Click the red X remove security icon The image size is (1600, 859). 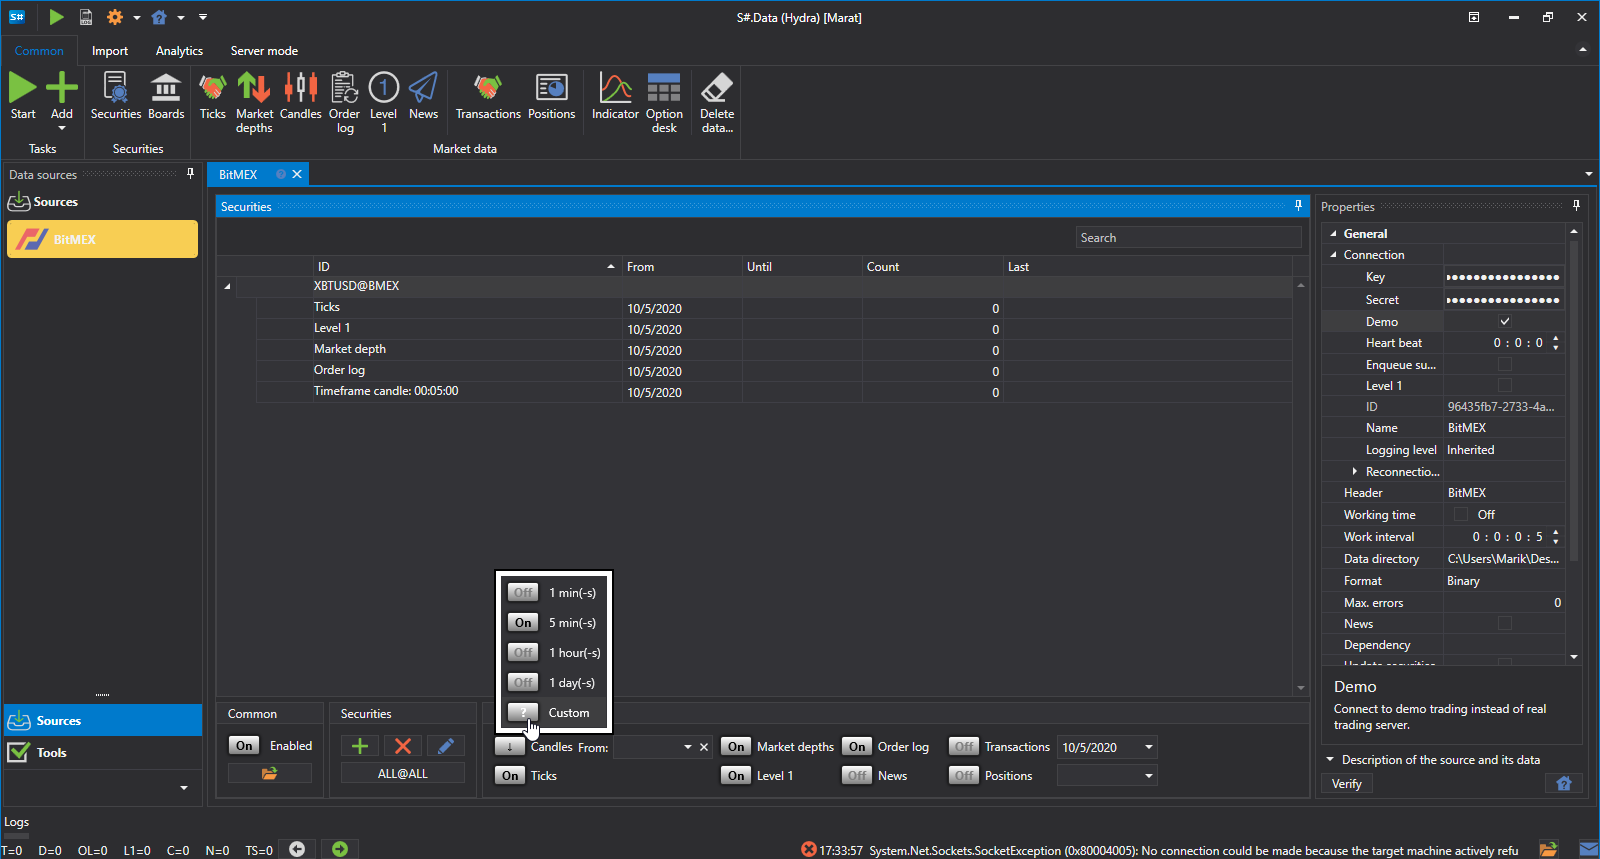[x=403, y=746]
